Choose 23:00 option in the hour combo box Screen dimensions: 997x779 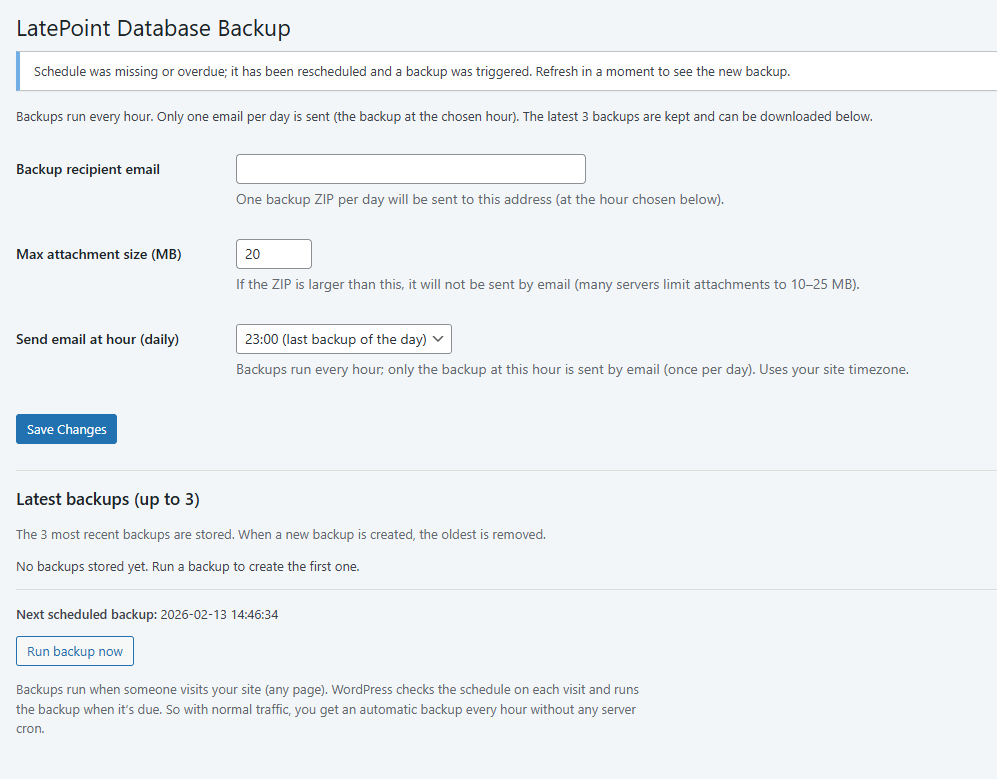pos(343,339)
